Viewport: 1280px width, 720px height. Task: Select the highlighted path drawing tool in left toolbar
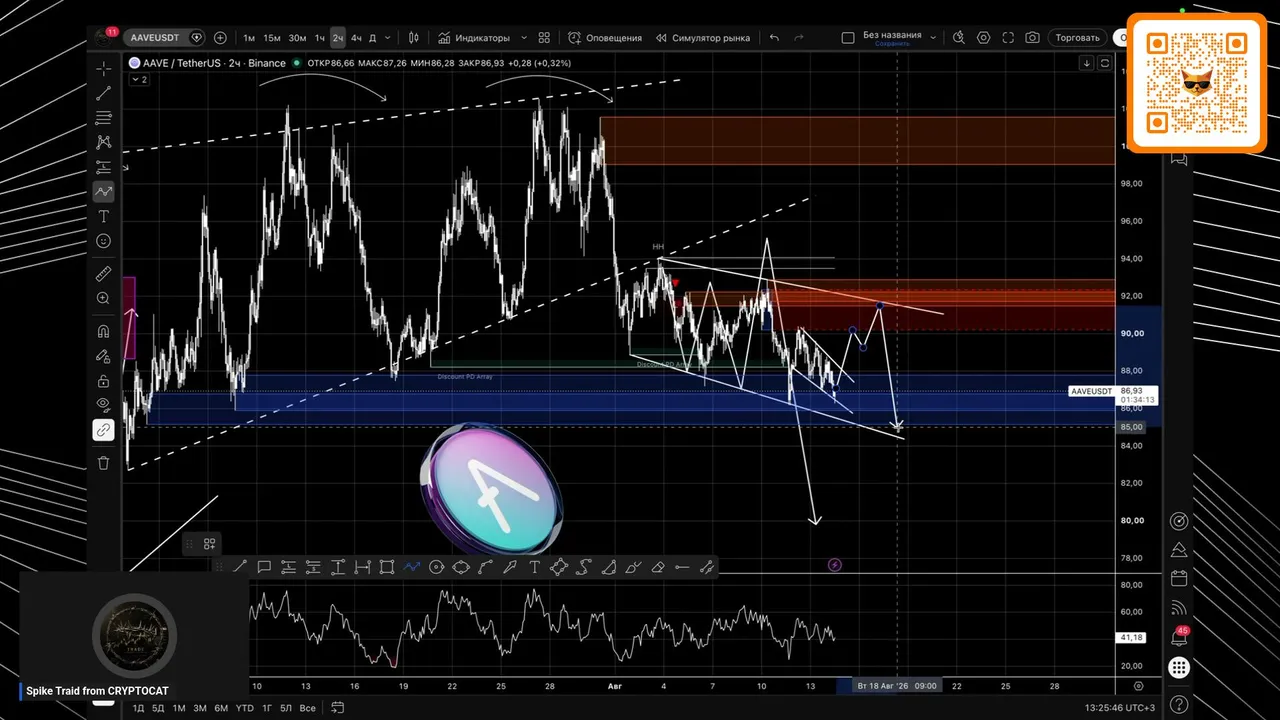point(104,191)
